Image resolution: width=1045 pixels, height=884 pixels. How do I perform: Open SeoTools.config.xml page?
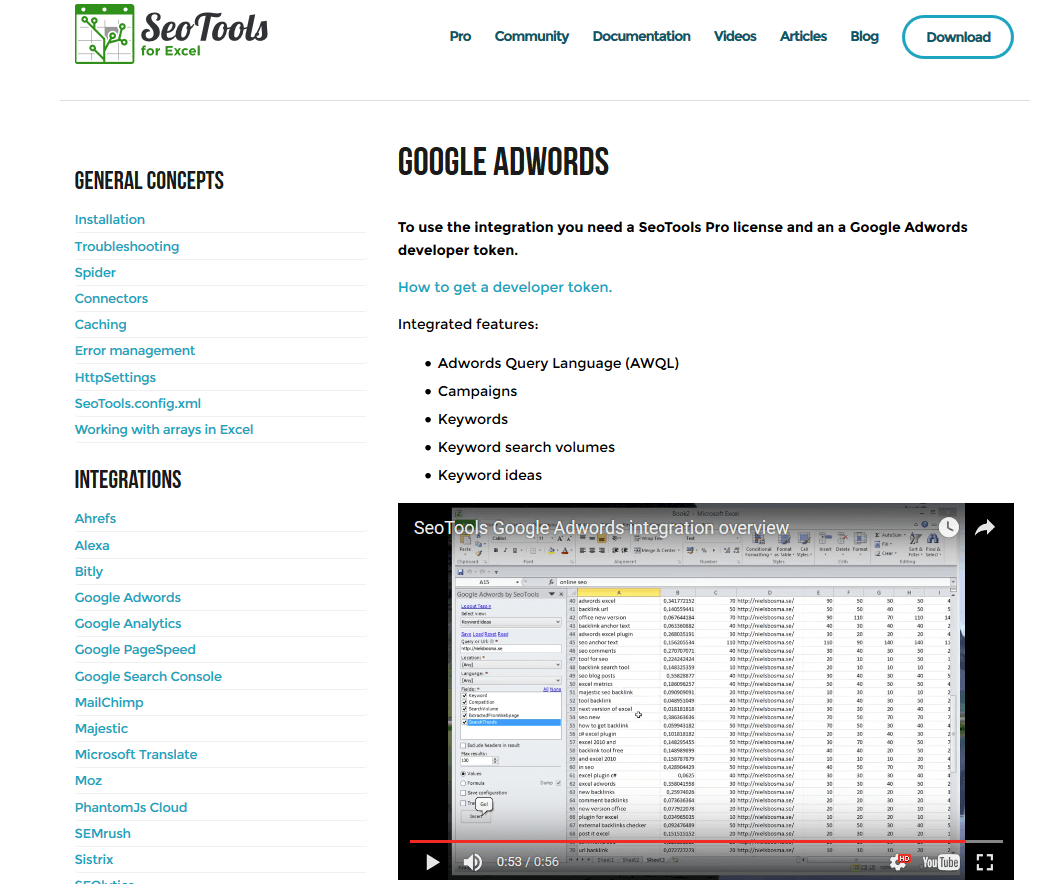pos(138,403)
